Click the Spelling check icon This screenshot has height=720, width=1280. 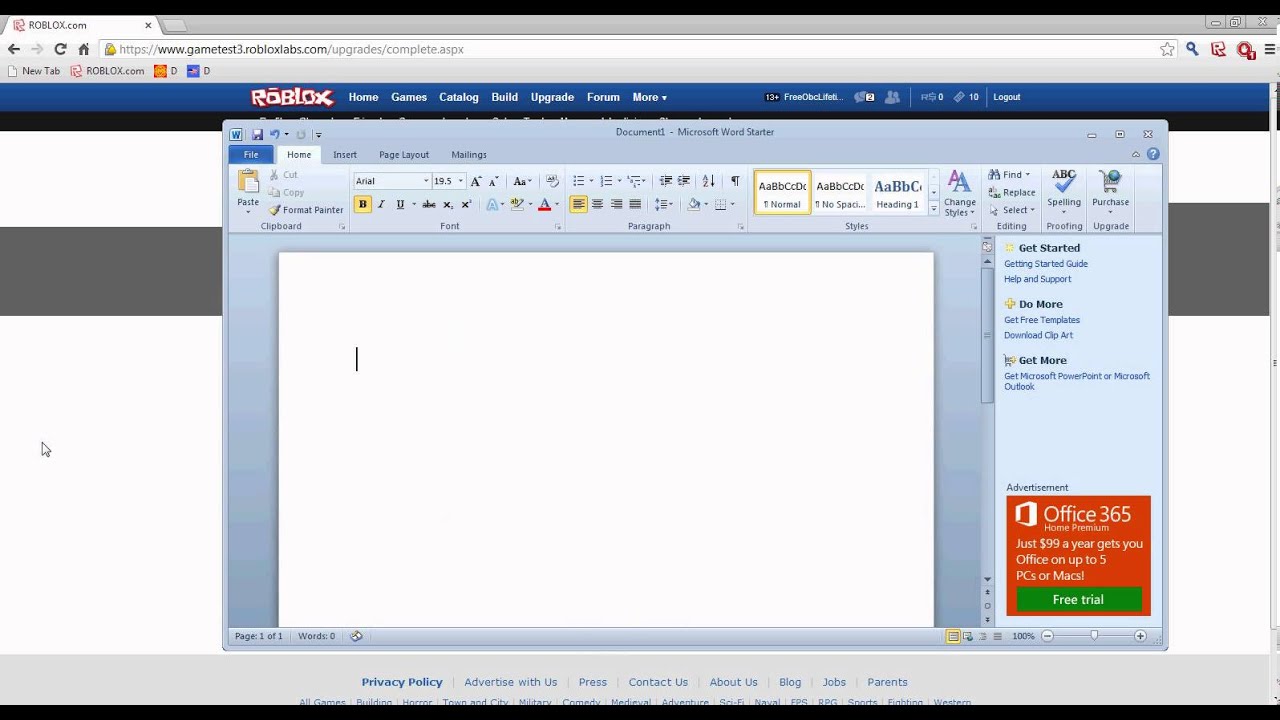(1064, 181)
